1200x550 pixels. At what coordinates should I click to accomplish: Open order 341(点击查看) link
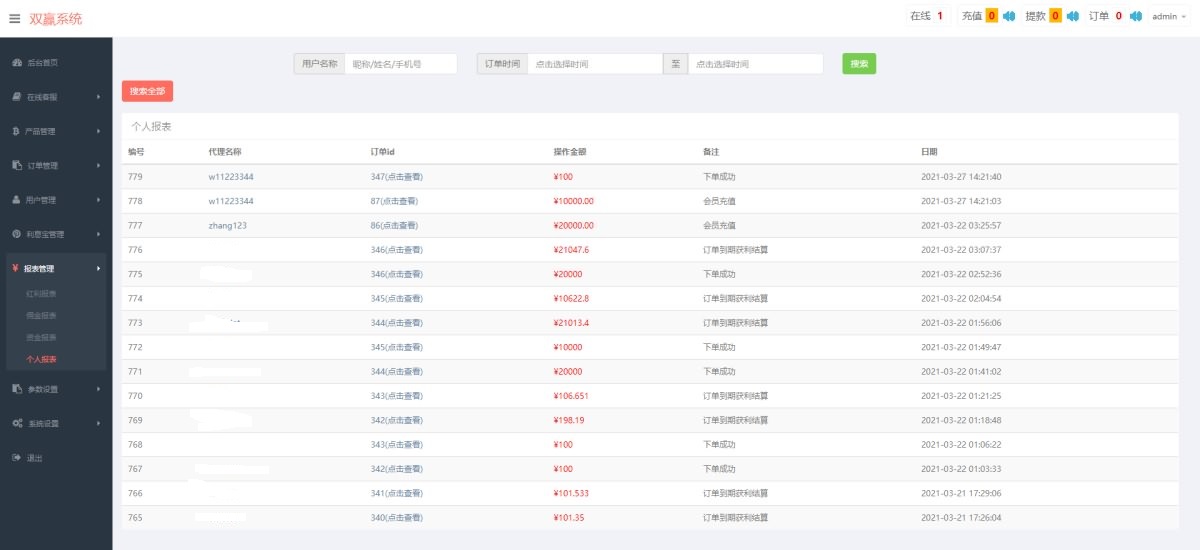tap(396, 493)
